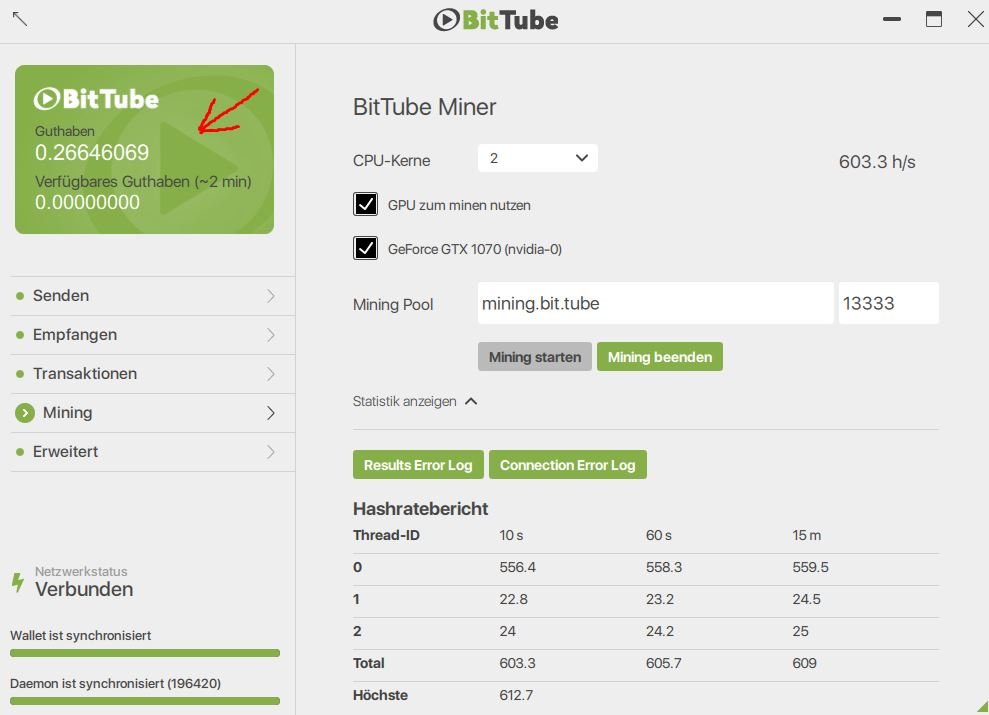Click the chevron next to Erweitert

(x=271, y=452)
